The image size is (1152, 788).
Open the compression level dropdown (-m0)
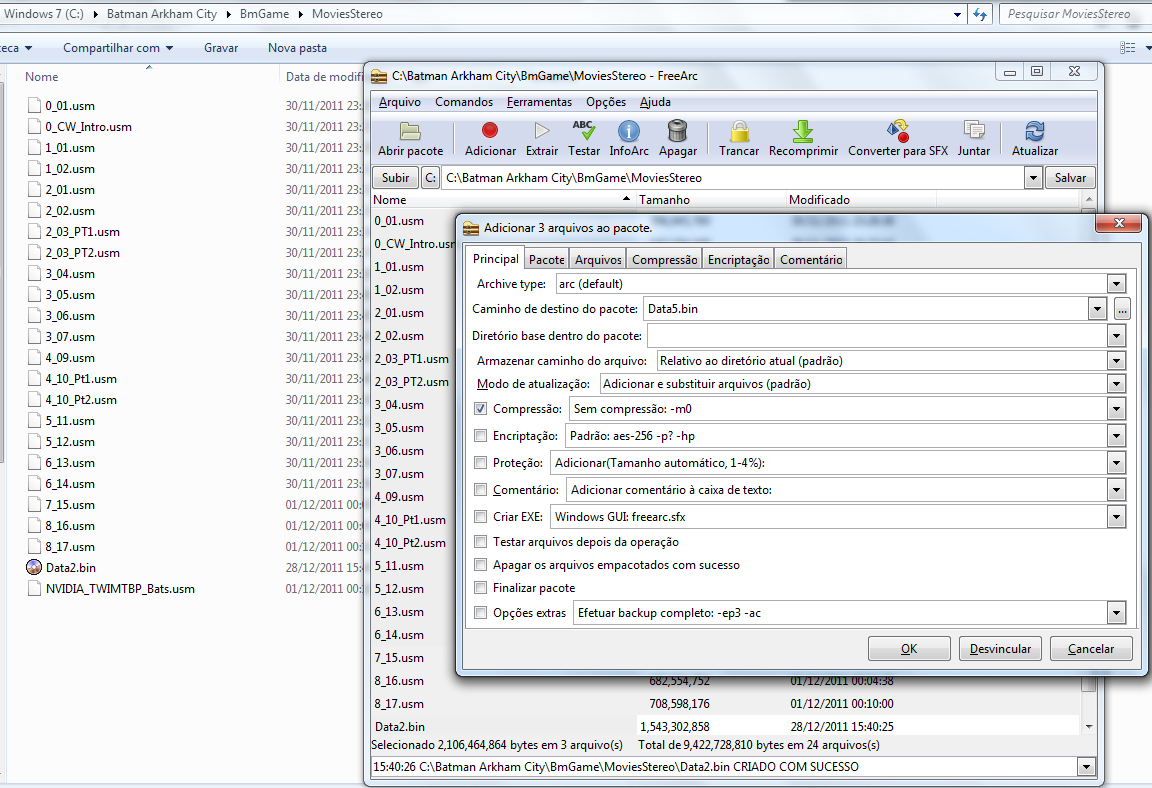coord(1116,409)
